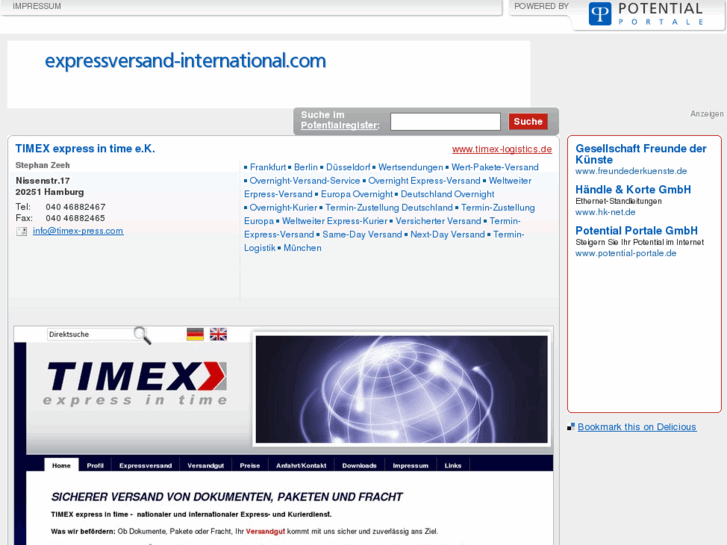
Task: Switch to the English UK flag language
Action: [x=218, y=334]
